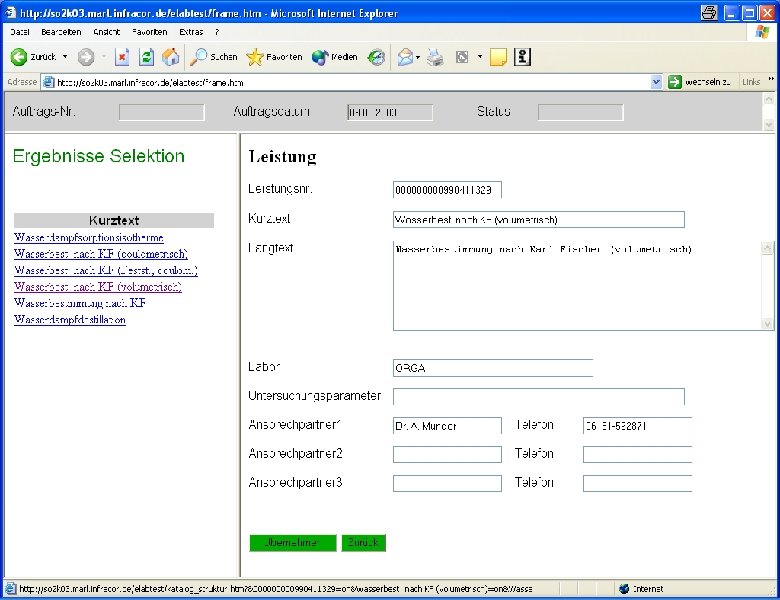Open the Medien pane

point(335,57)
